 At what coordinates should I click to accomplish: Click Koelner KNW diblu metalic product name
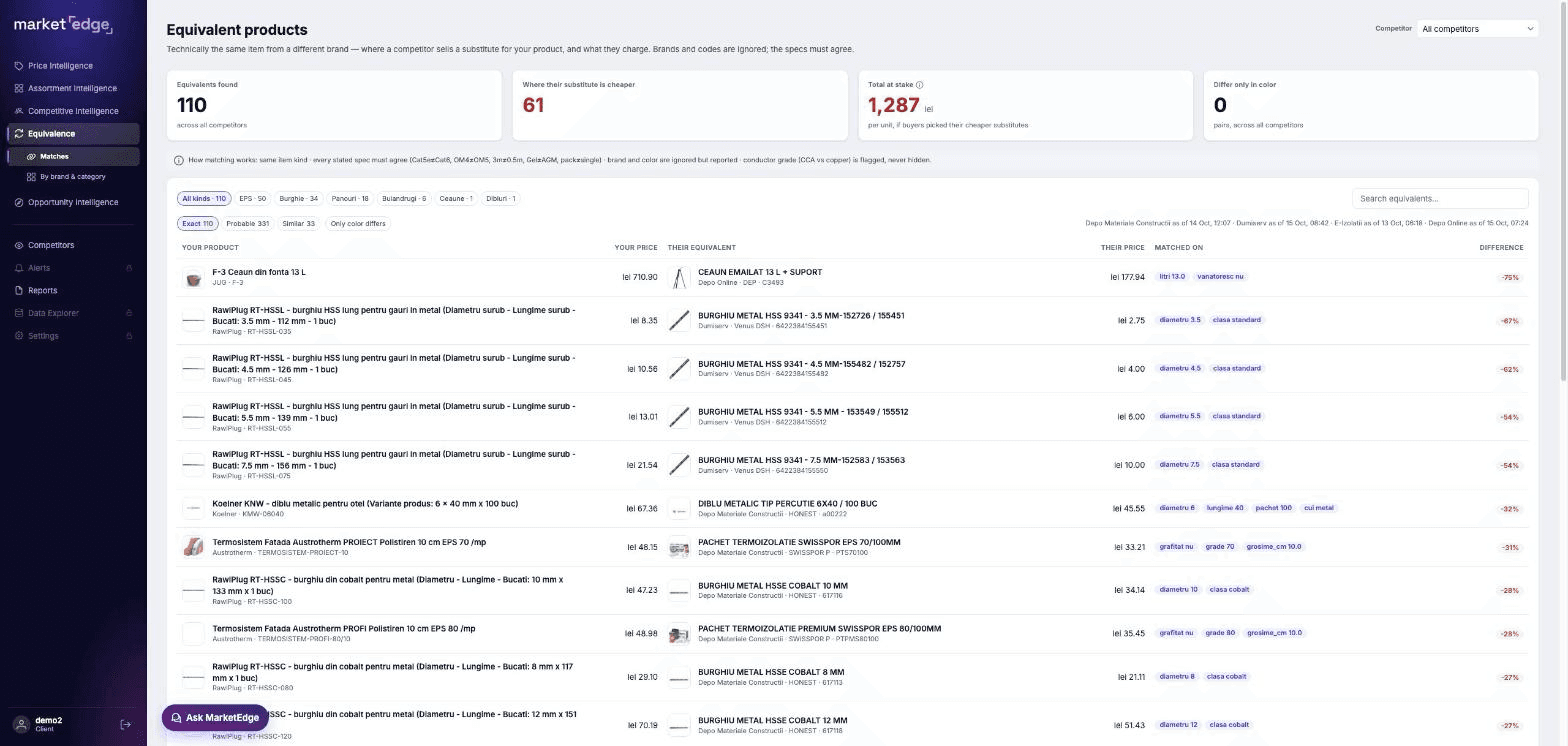click(365, 504)
